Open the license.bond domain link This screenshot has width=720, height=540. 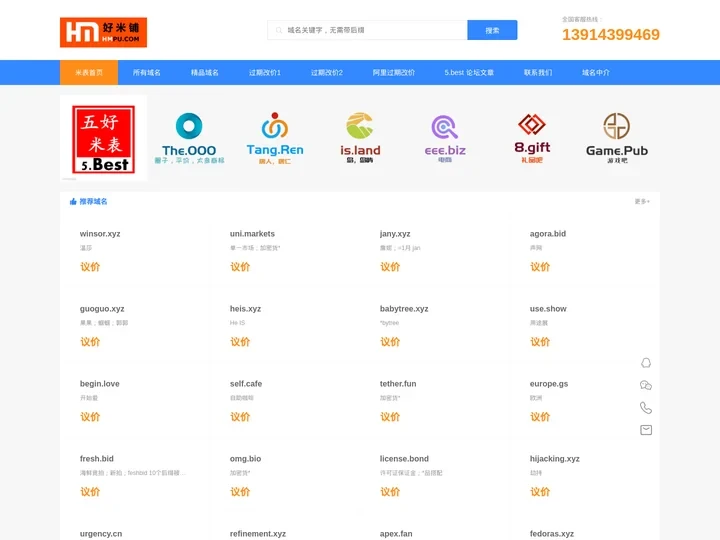(404, 458)
